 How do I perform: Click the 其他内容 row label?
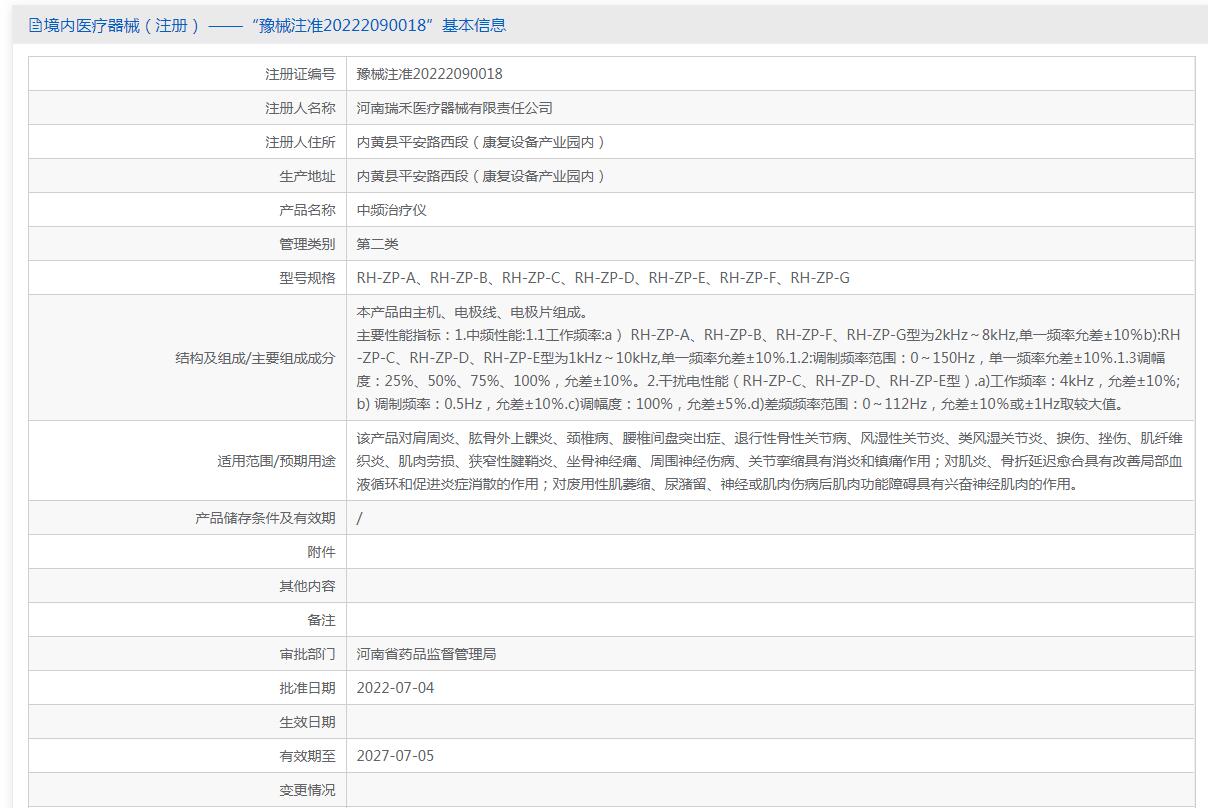tap(307, 586)
